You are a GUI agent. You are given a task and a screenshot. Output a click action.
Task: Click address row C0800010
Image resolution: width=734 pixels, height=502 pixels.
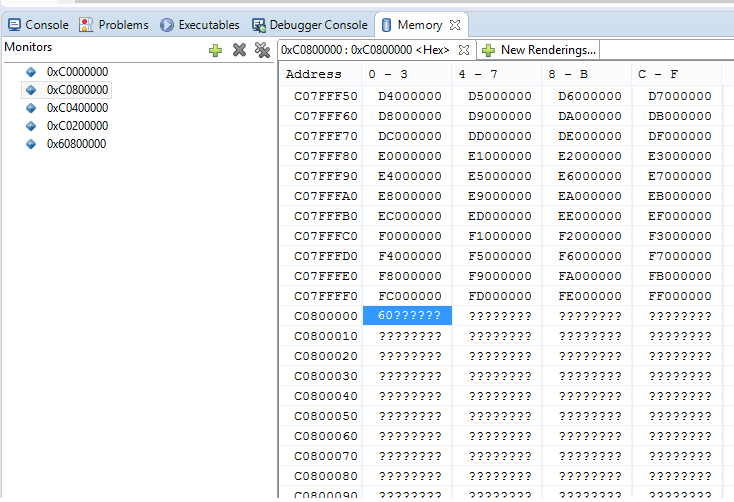click(325, 336)
